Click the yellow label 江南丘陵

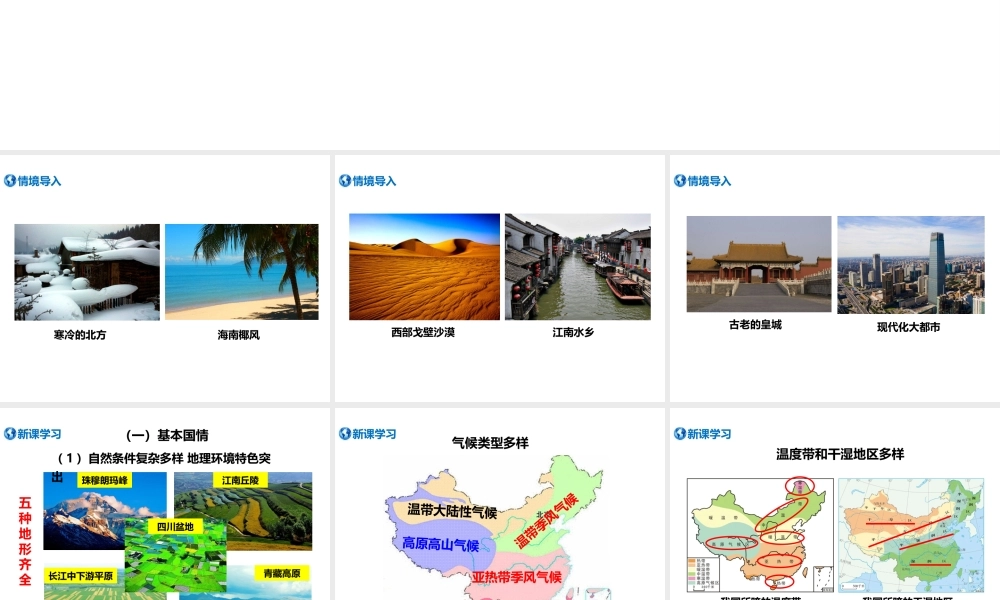click(240, 480)
